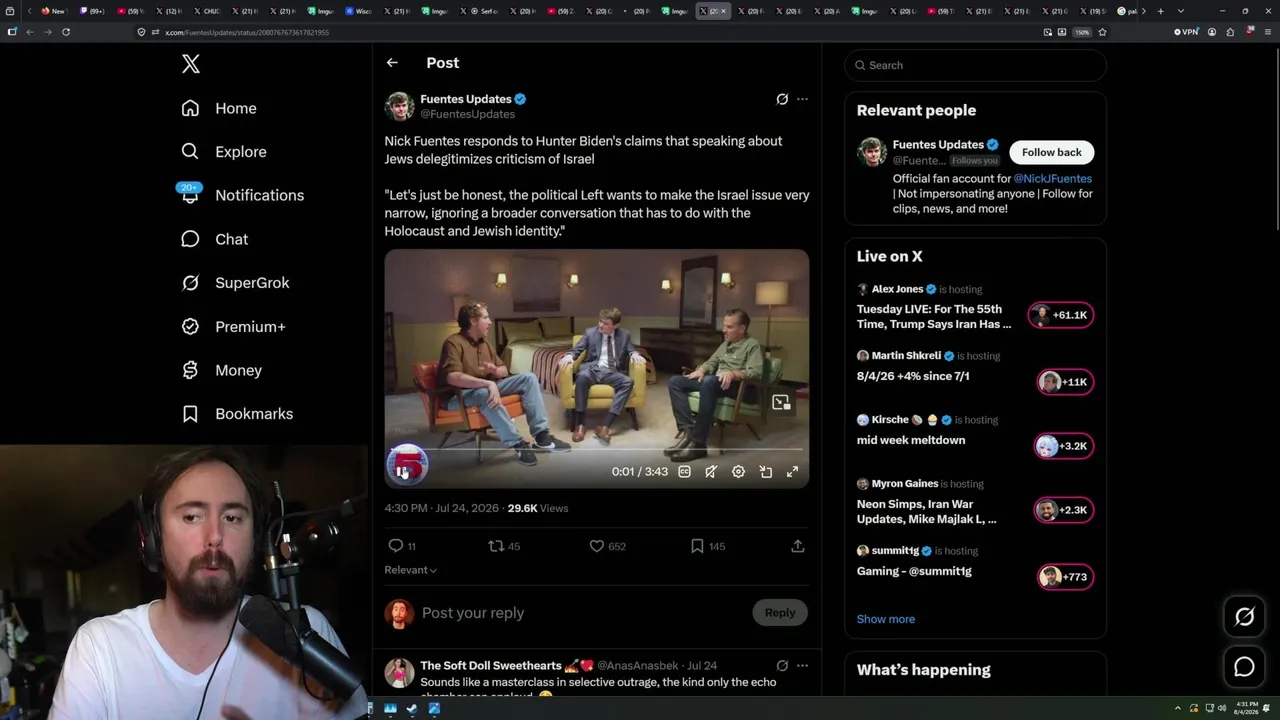Unmute the video audio
Screen dimensions: 1280x720
point(711,472)
